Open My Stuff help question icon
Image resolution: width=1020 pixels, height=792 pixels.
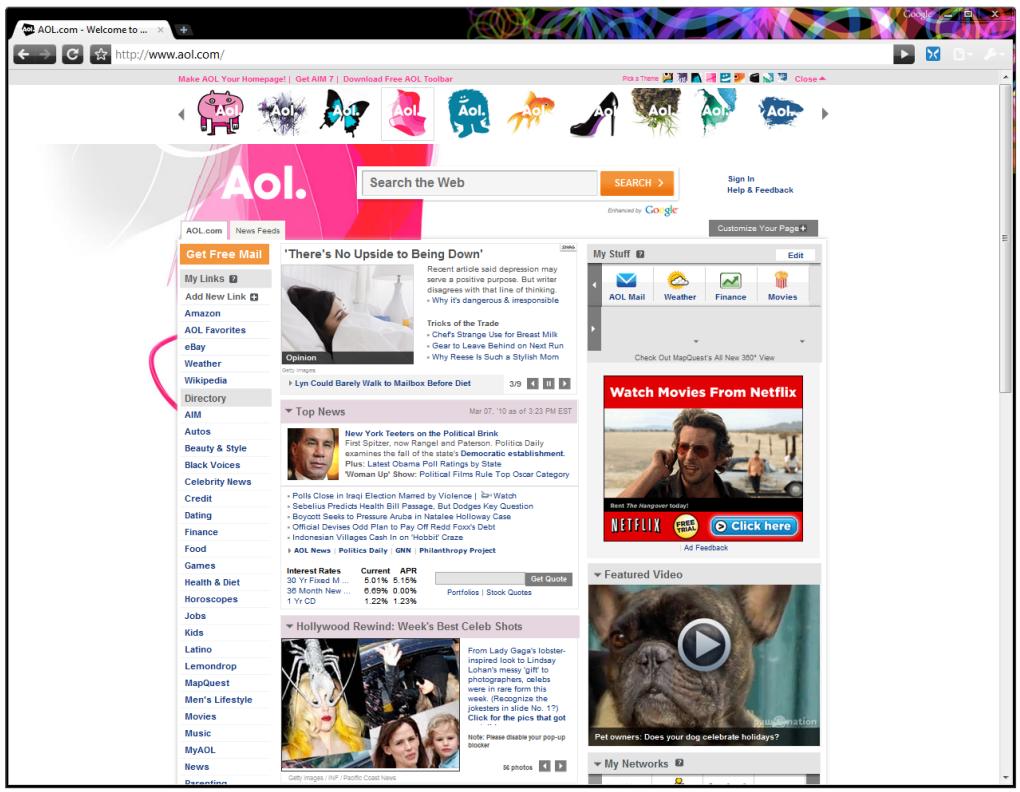(640, 254)
